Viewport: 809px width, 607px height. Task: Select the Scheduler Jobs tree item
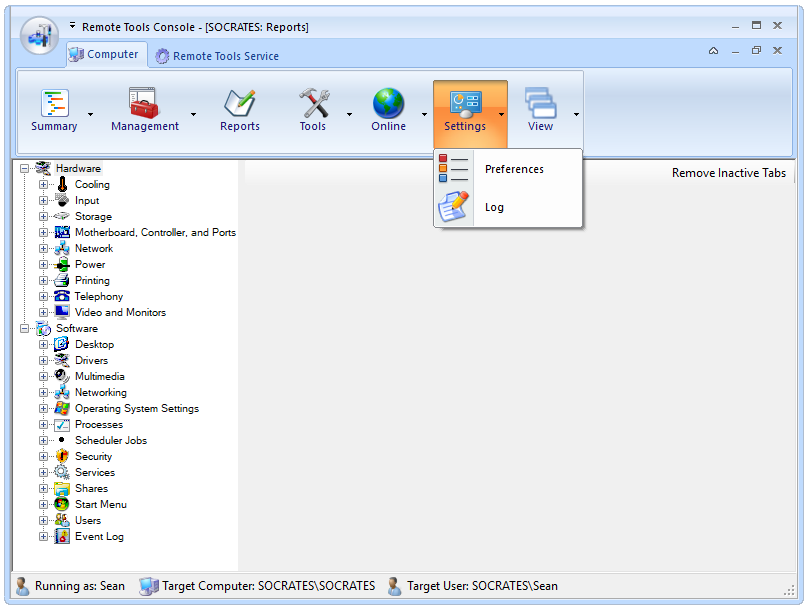pos(111,440)
